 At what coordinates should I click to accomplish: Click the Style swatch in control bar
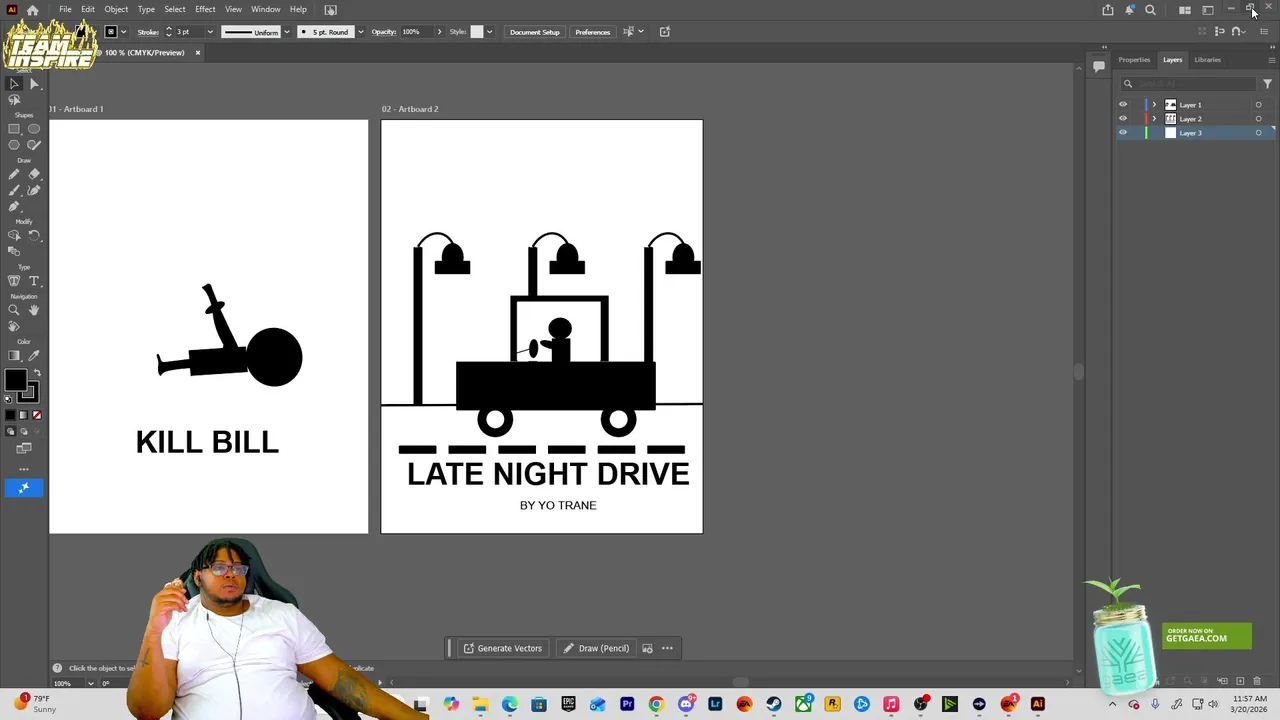(x=477, y=32)
